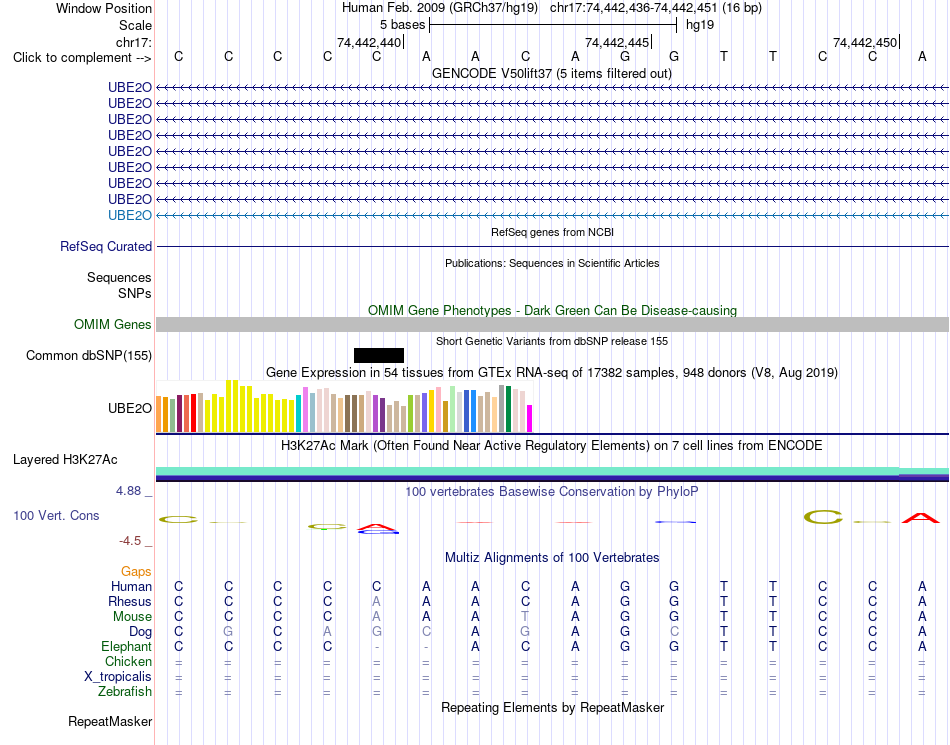
Task: Click the black dbSNP variant block
Action: (379, 356)
